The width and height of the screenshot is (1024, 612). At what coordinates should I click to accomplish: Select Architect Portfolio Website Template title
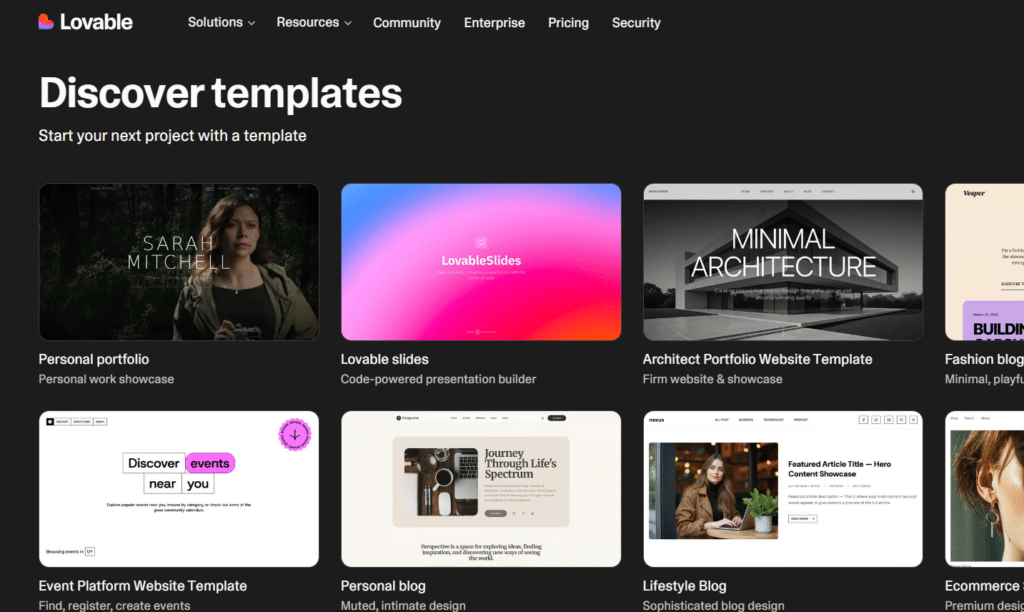[x=758, y=359]
